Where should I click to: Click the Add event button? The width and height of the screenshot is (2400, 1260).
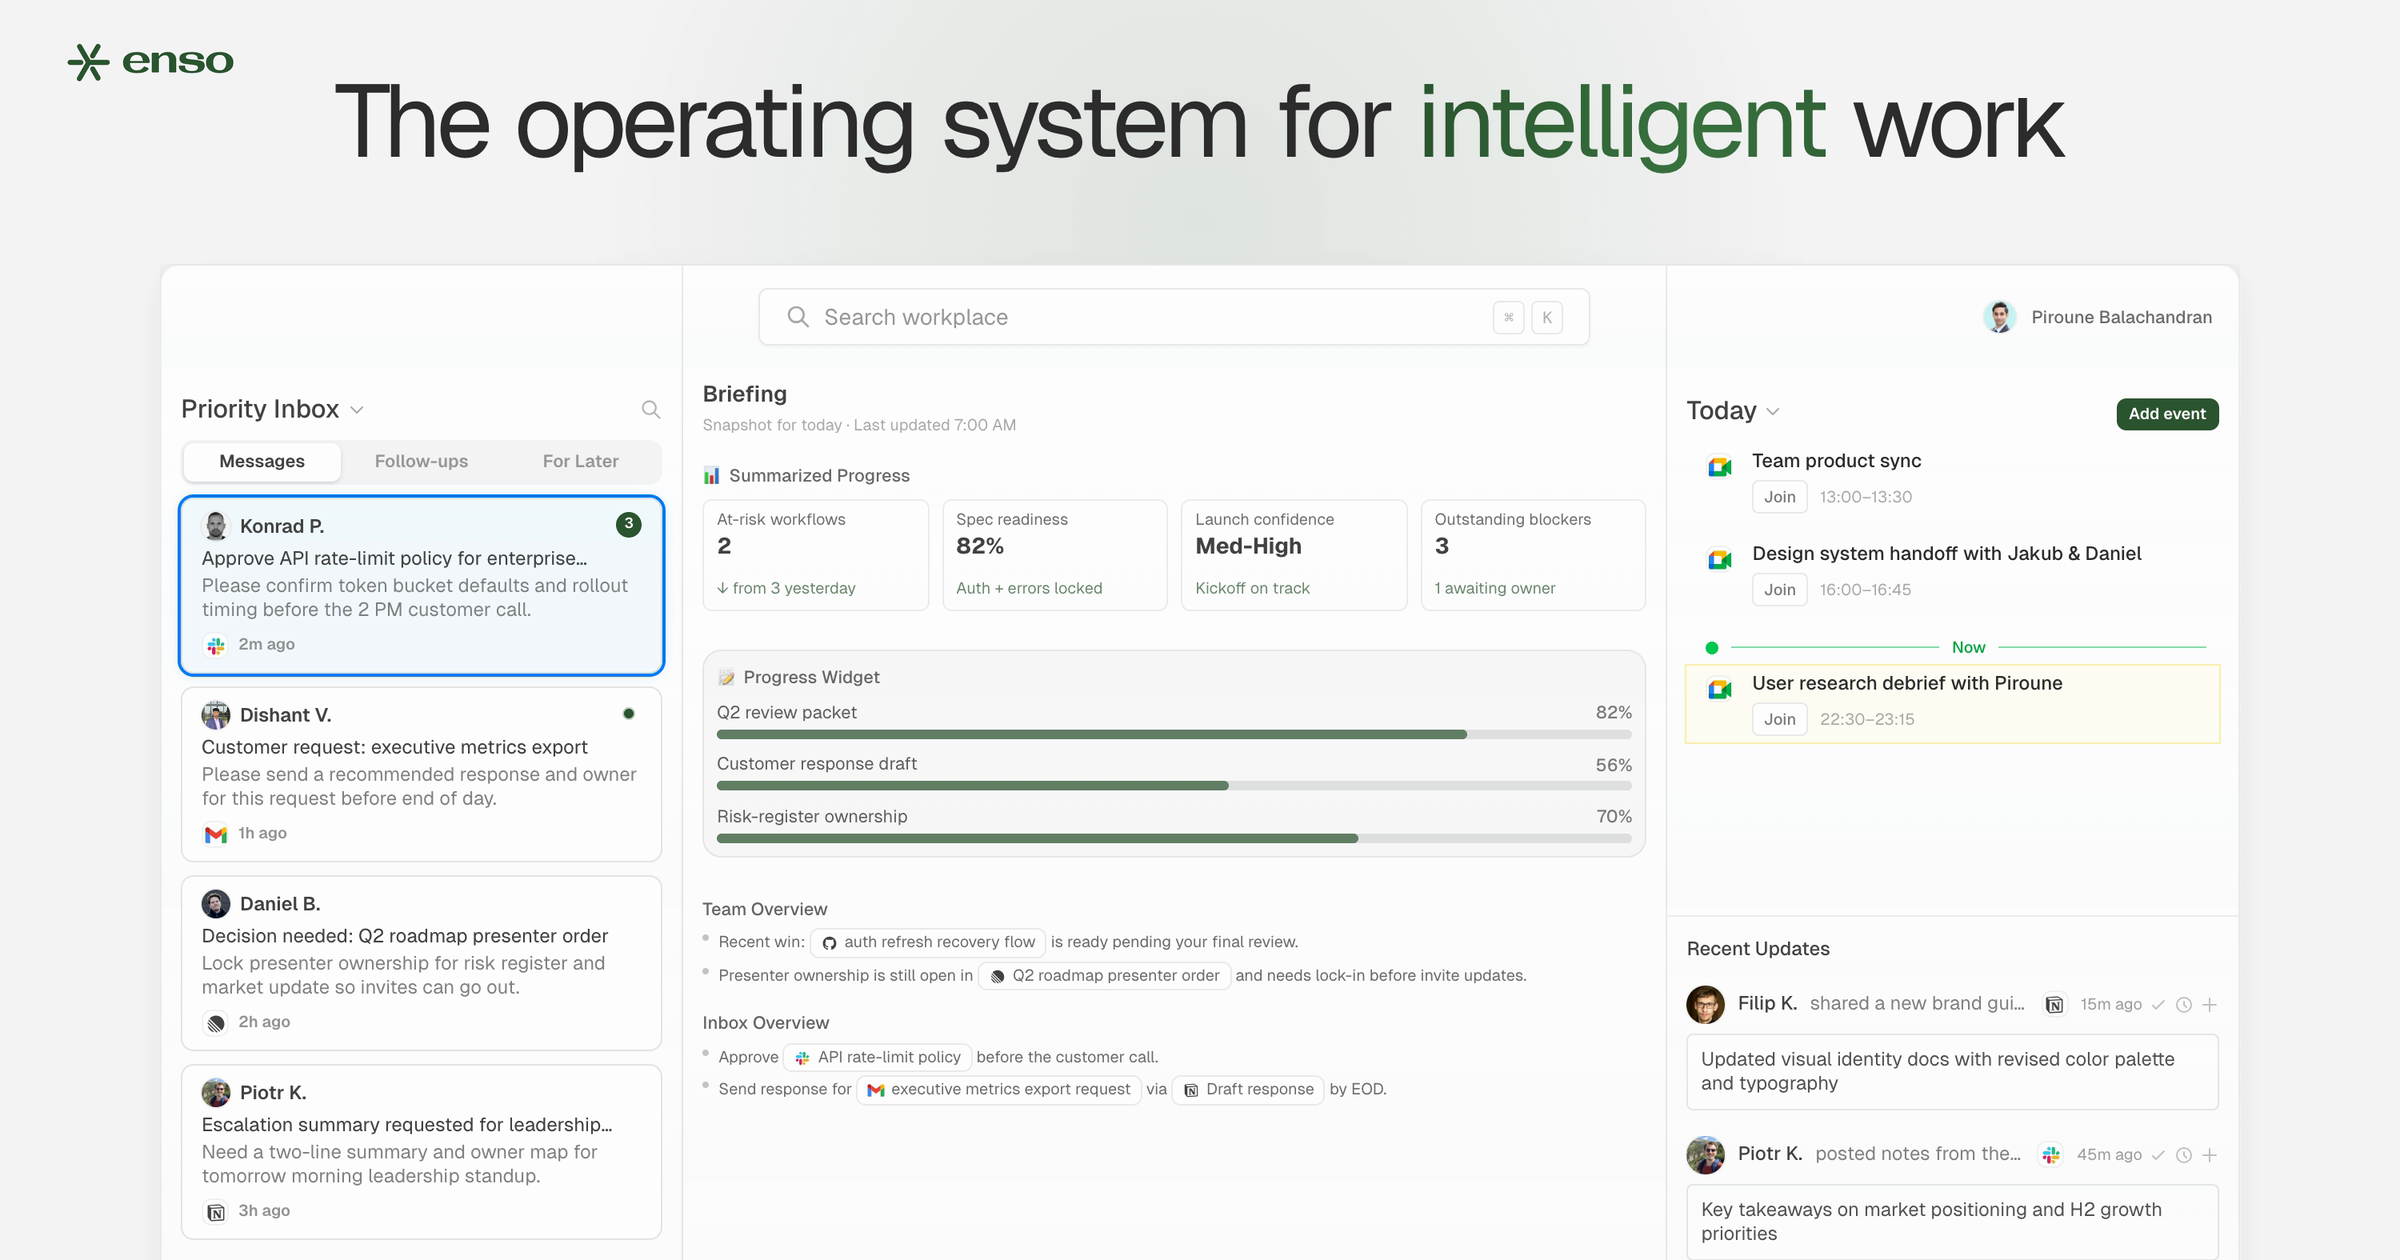pos(2167,414)
